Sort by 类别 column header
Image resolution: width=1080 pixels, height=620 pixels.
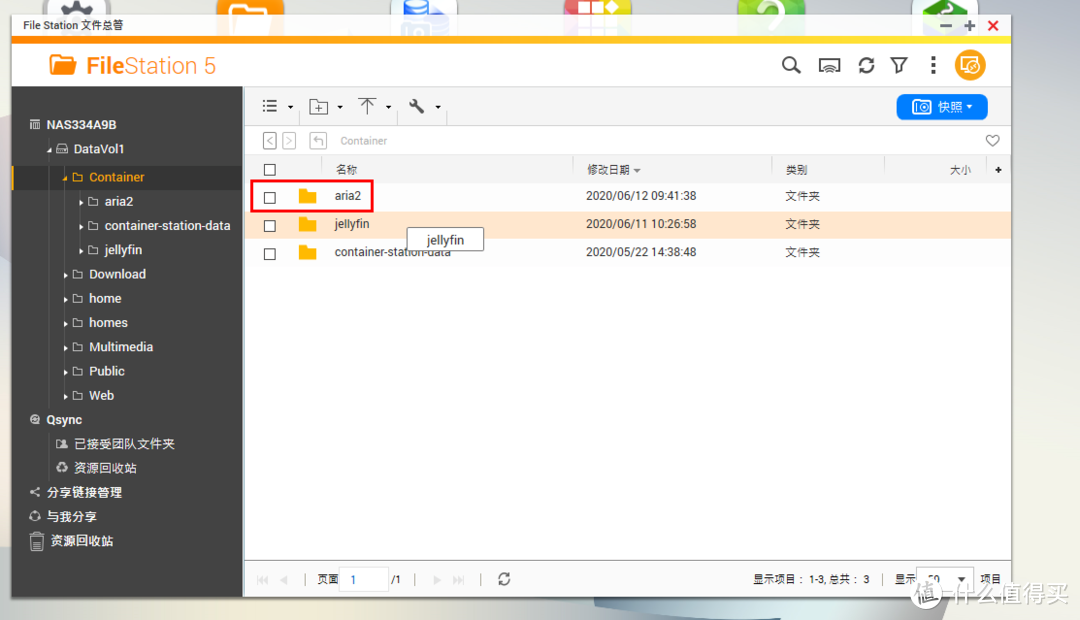pyautogui.click(x=796, y=169)
